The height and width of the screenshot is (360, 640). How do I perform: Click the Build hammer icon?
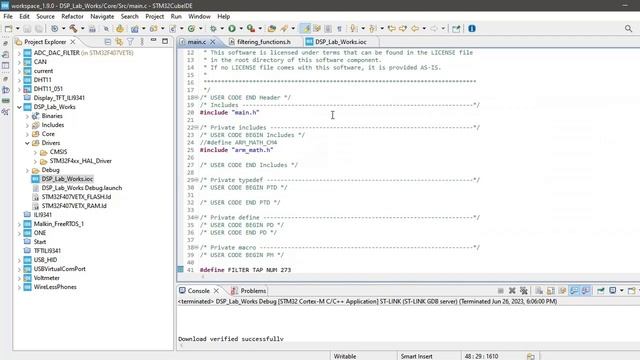[73, 29]
